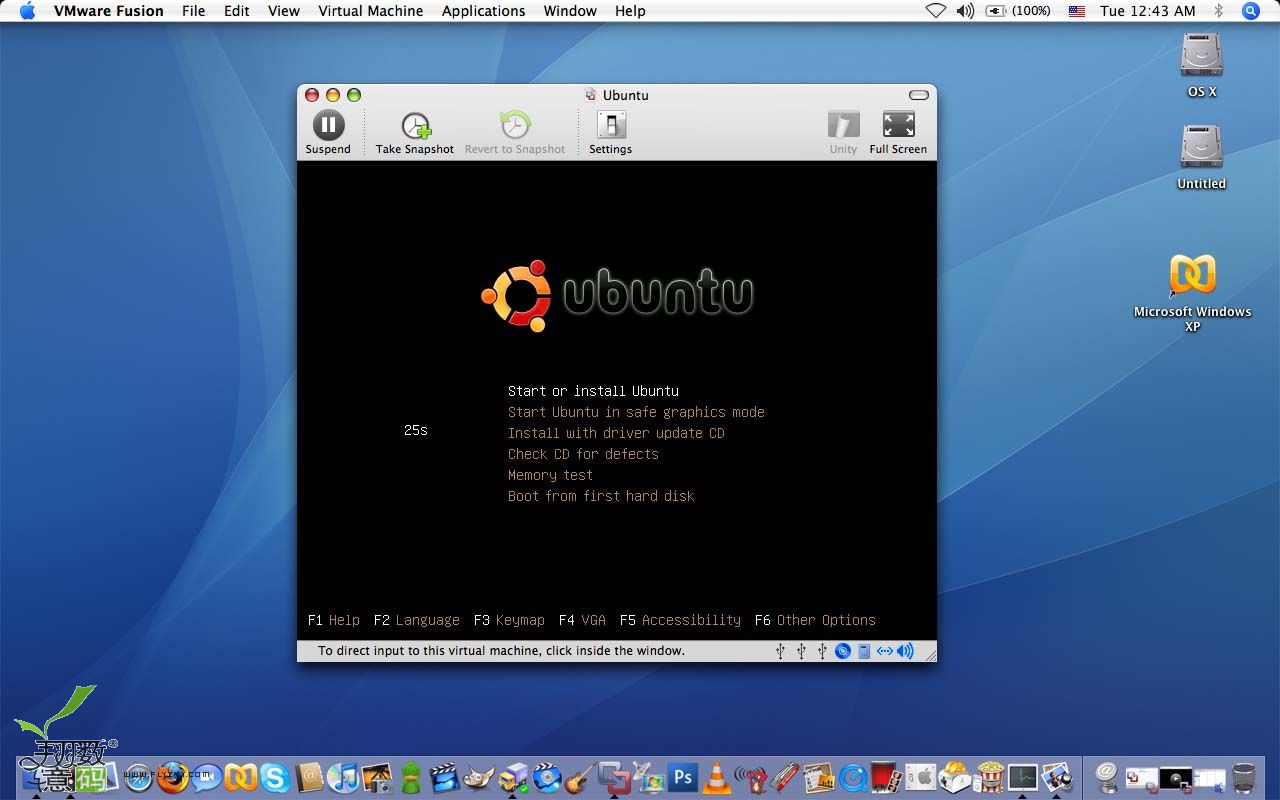Open Skype from the dock
This screenshot has height=800, width=1280.
[275, 777]
